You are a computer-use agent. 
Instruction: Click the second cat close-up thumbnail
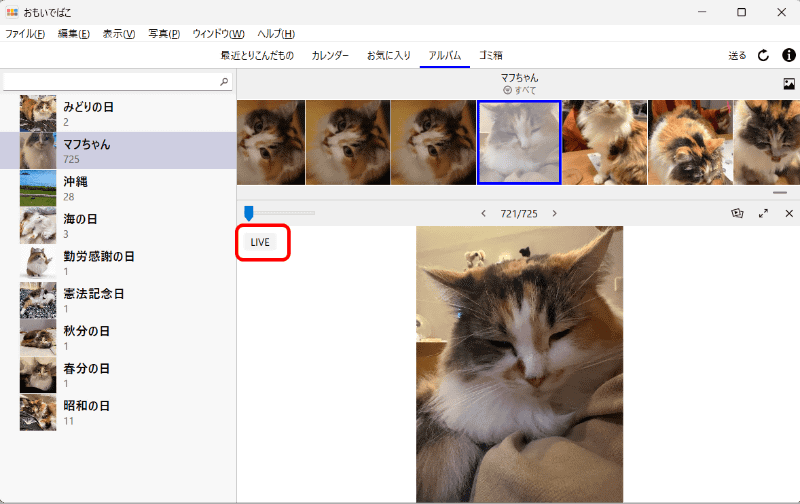348,142
